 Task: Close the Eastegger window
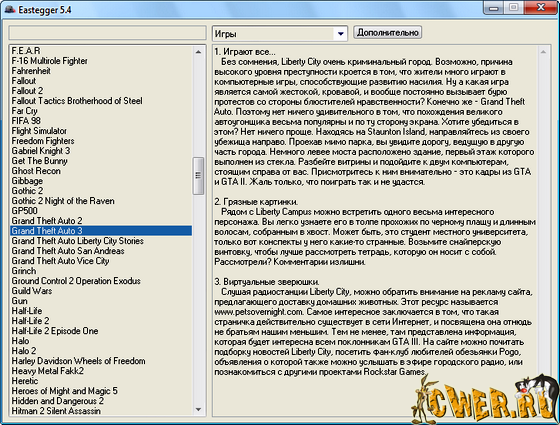[541, 8]
